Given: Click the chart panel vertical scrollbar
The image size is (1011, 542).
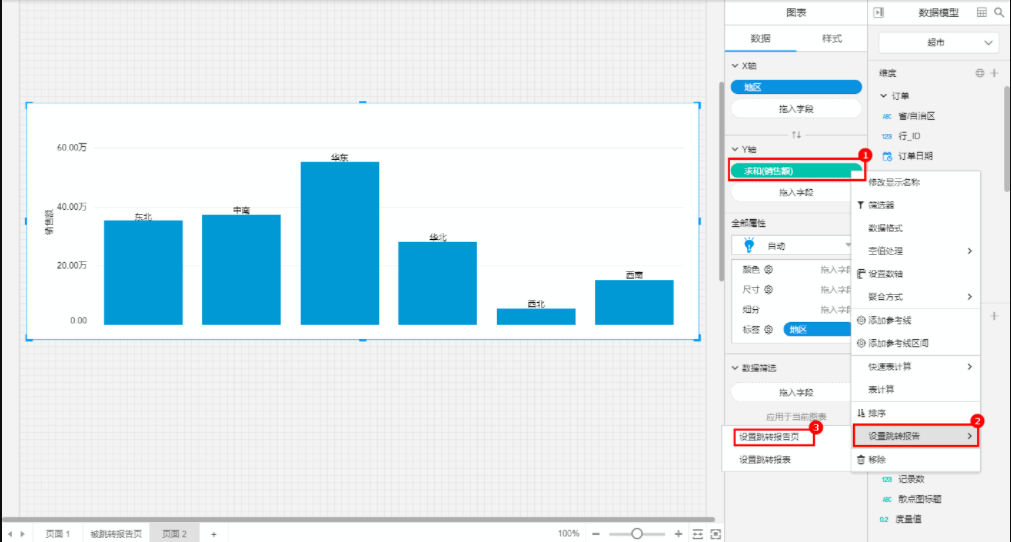Looking at the screenshot, I should coord(721,181).
